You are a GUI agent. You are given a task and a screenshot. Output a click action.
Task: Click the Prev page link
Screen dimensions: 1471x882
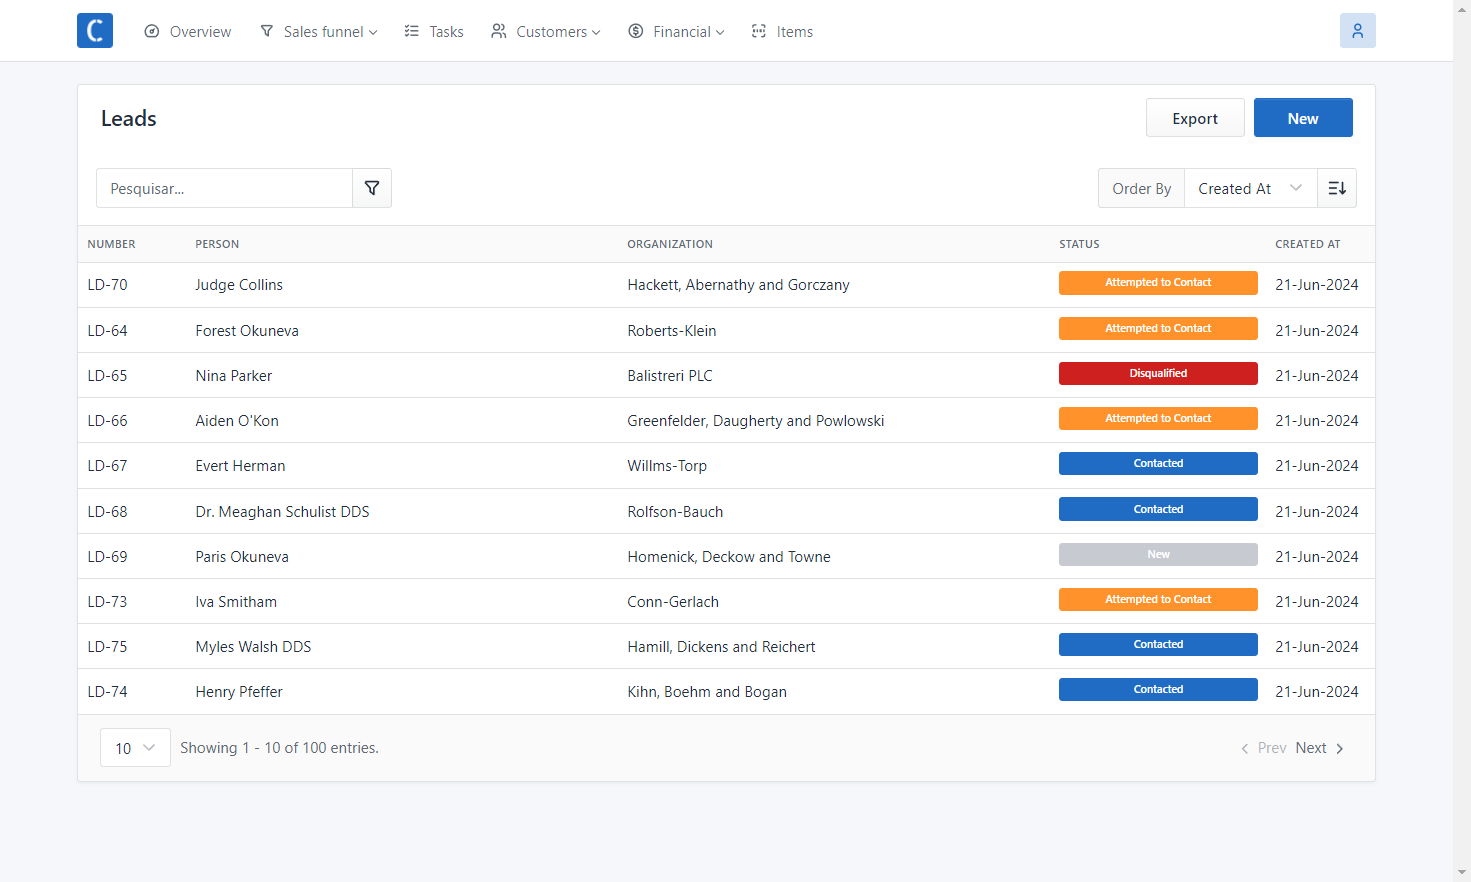tap(1264, 748)
